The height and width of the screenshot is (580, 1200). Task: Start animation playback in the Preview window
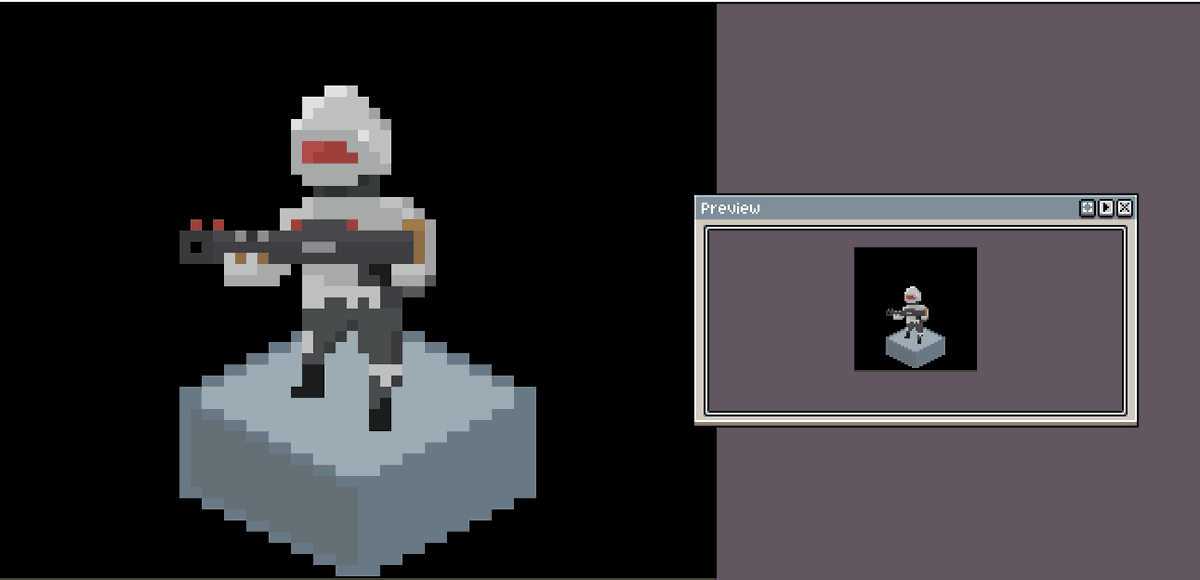[1106, 208]
